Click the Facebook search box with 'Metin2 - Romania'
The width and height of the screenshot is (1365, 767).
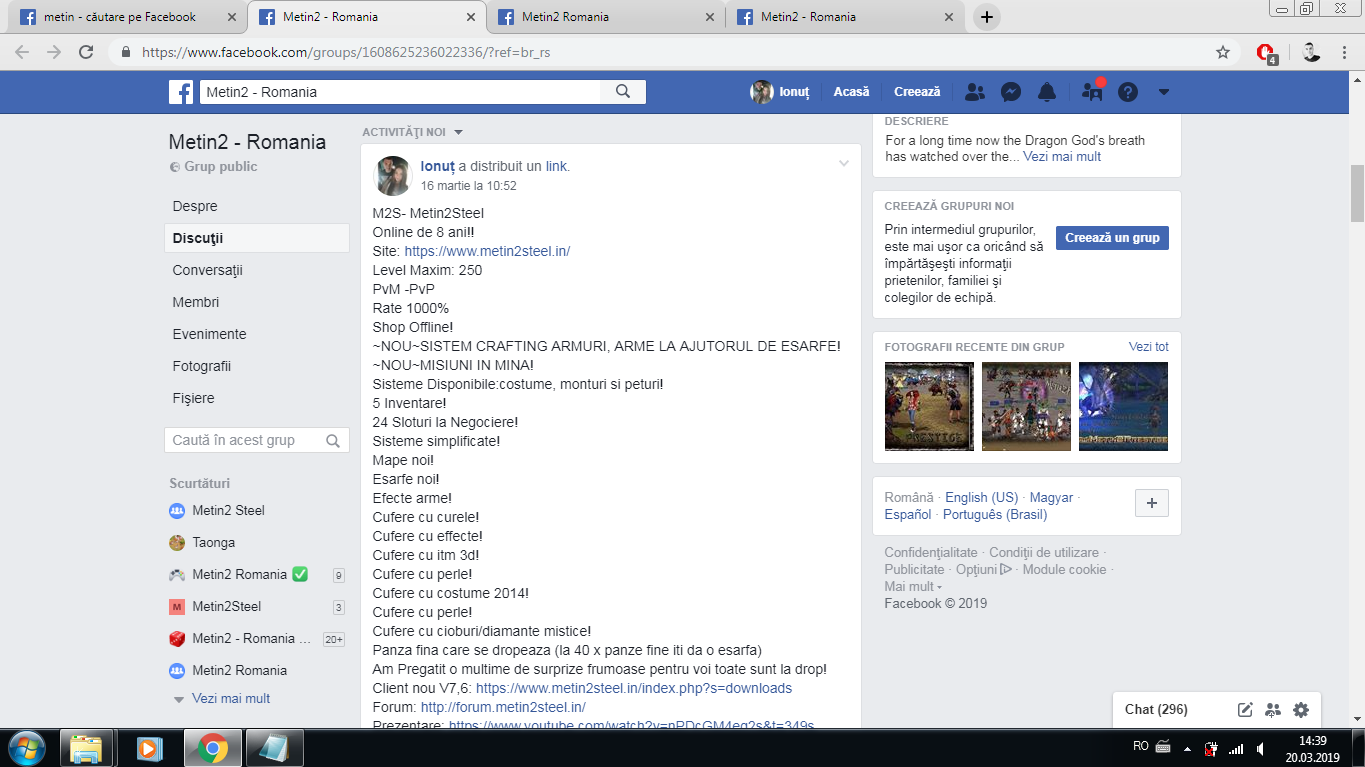(400, 92)
